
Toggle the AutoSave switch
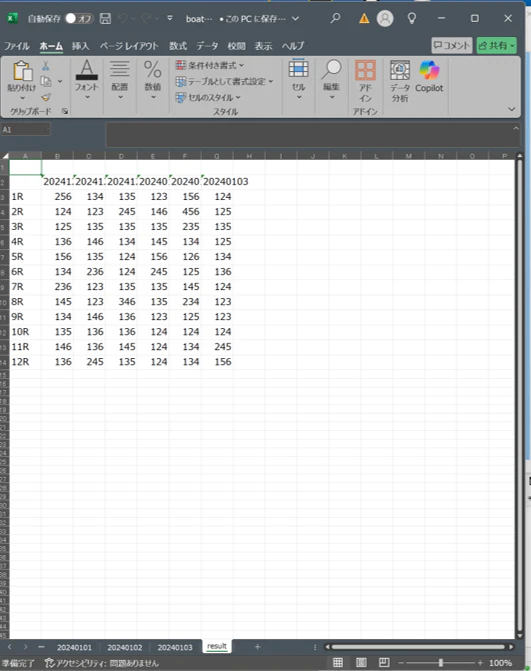(x=79, y=18)
